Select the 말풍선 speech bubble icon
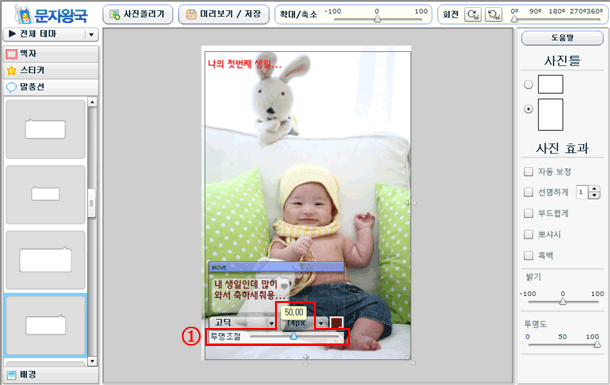 point(11,87)
